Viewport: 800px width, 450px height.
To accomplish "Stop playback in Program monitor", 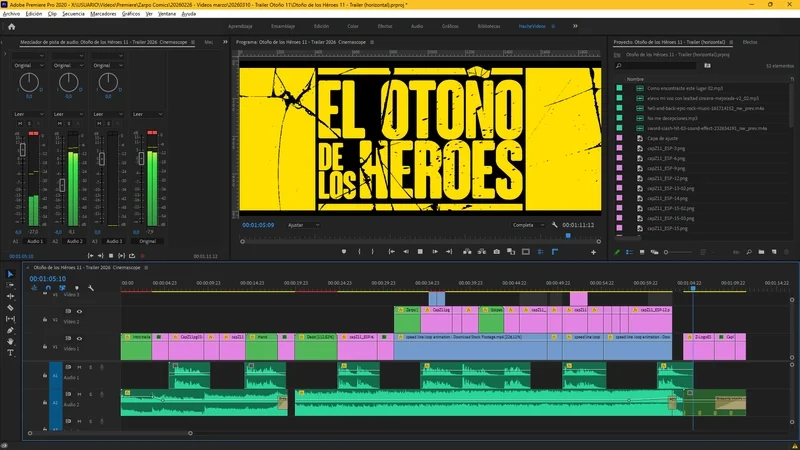I will (420, 252).
